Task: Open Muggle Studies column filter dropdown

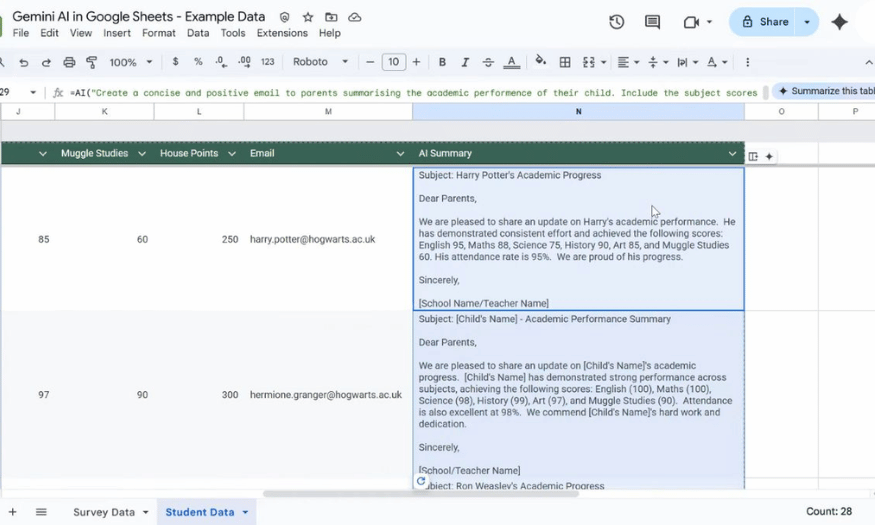Action: click(x=142, y=153)
